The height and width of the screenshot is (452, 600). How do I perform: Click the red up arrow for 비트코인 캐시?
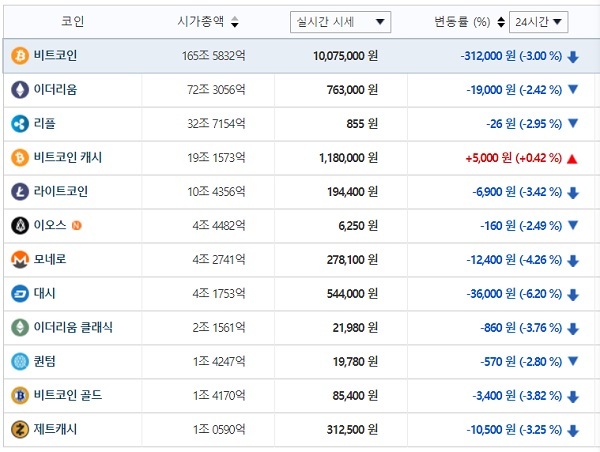pyautogui.click(x=572, y=158)
